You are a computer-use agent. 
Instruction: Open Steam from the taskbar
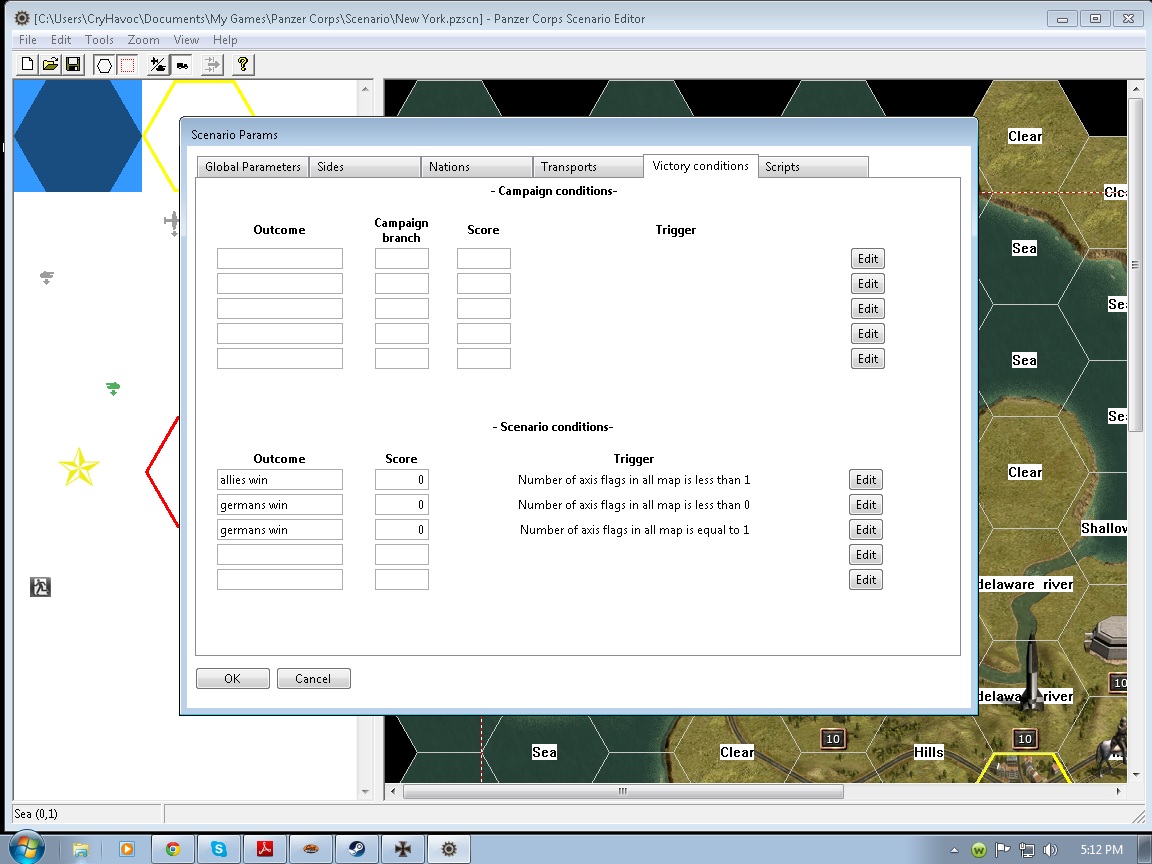(x=357, y=849)
